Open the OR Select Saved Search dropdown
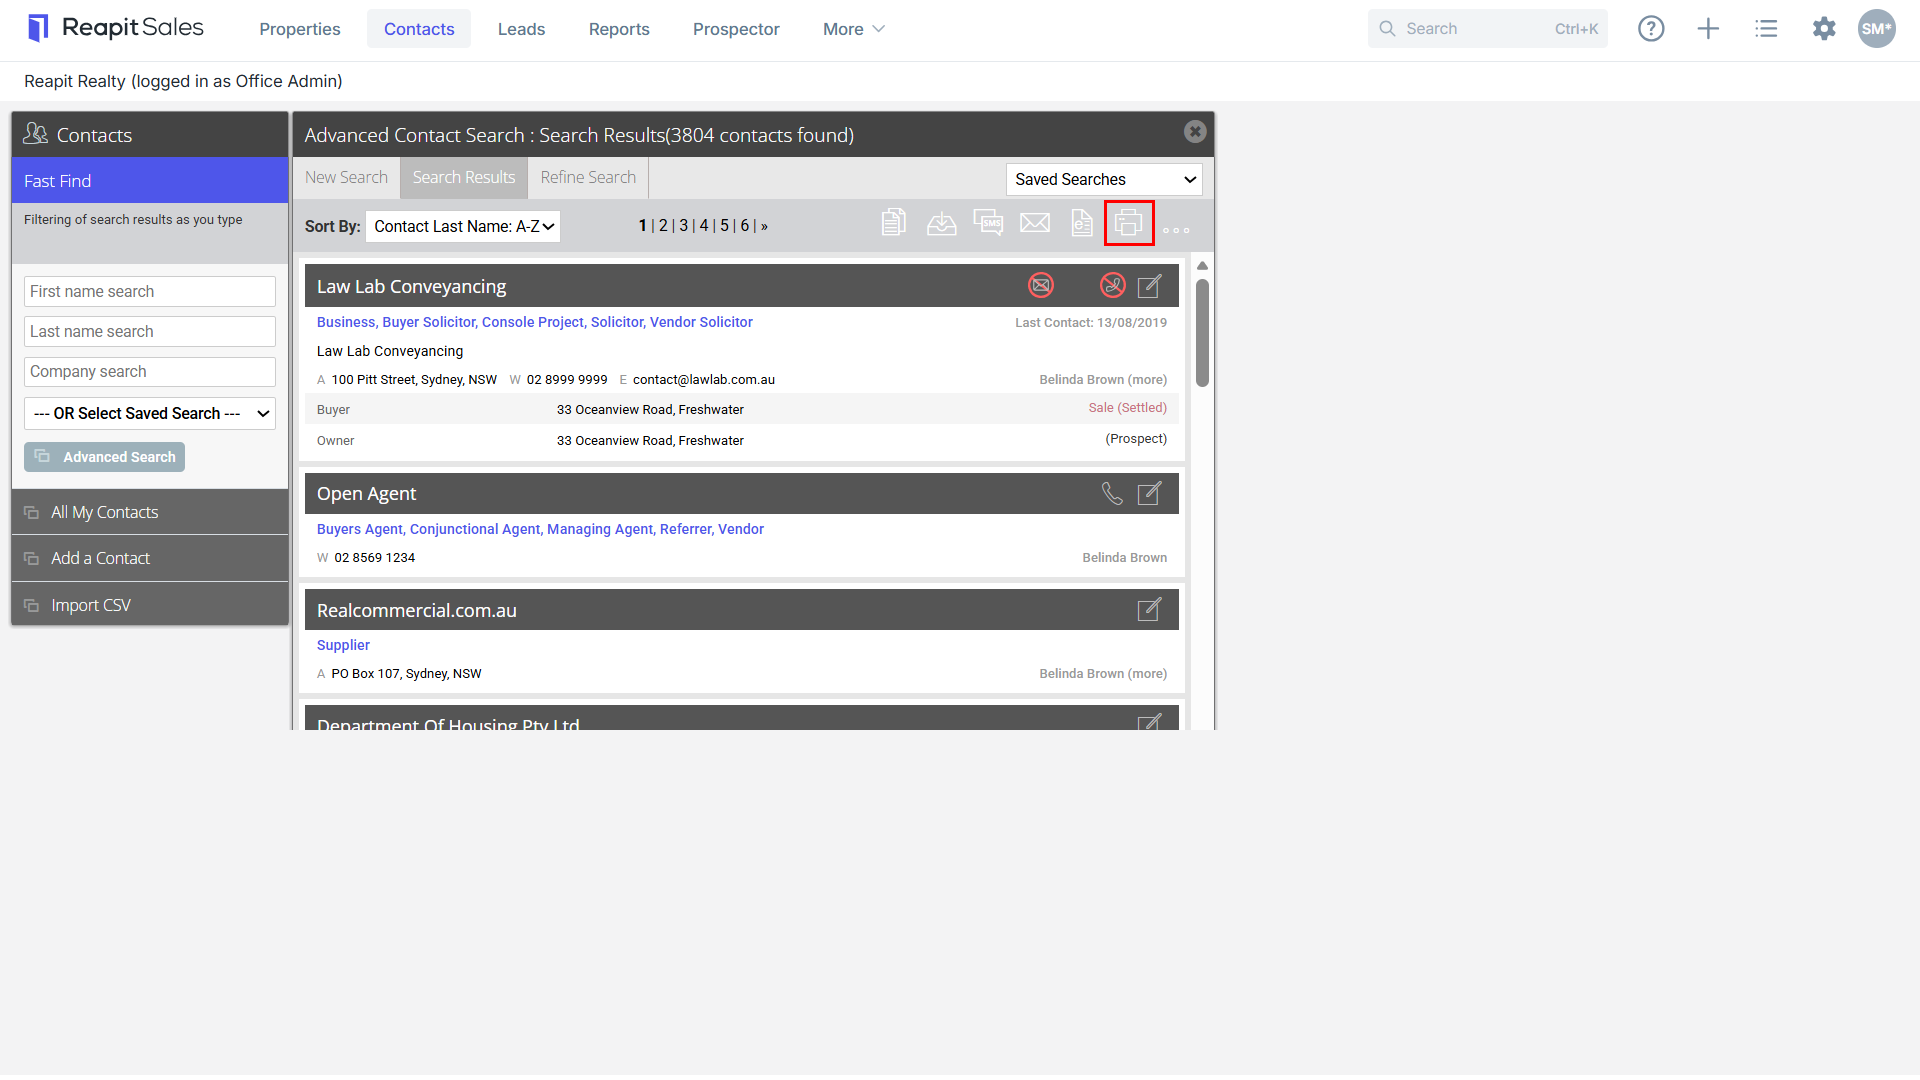Viewport: 1920px width, 1080px height. pyautogui.click(x=150, y=414)
